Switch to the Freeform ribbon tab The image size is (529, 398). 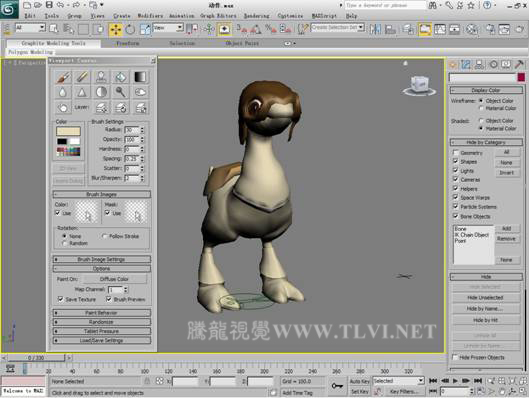coord(128,43)
